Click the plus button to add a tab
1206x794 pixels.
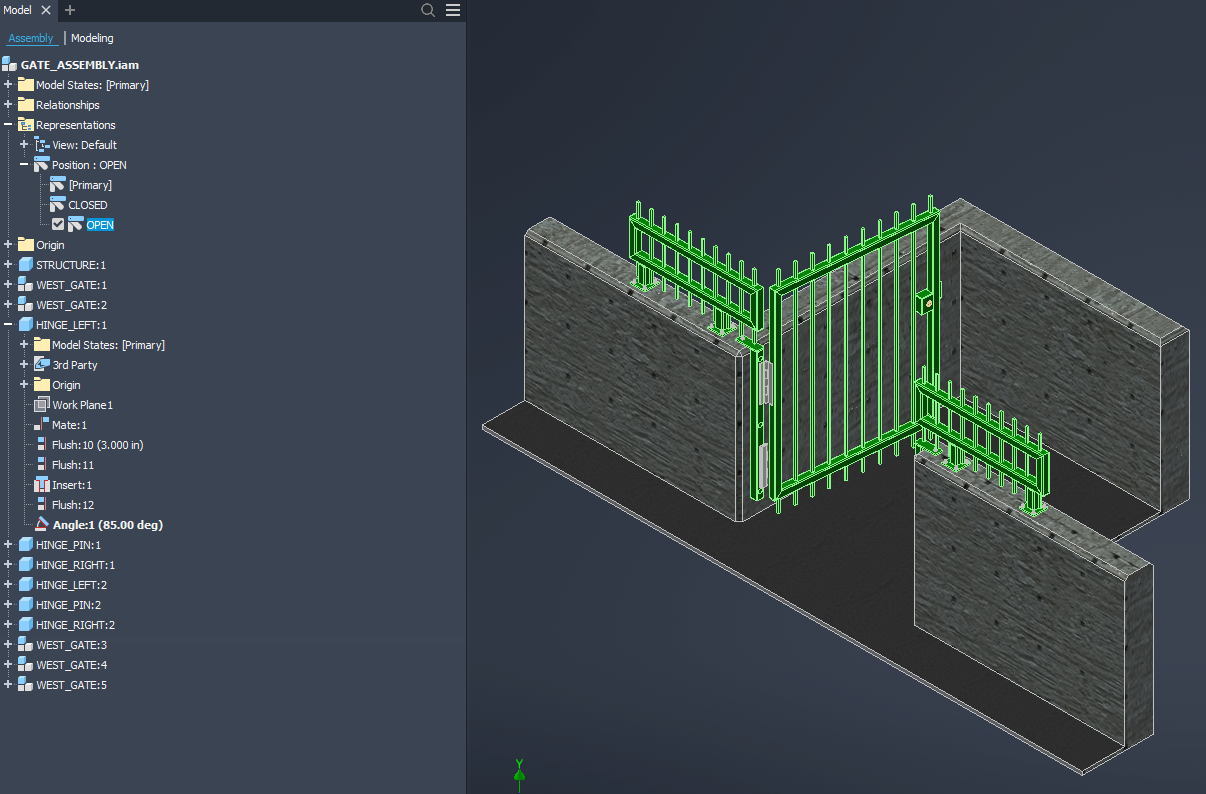[x=68, y=10]
